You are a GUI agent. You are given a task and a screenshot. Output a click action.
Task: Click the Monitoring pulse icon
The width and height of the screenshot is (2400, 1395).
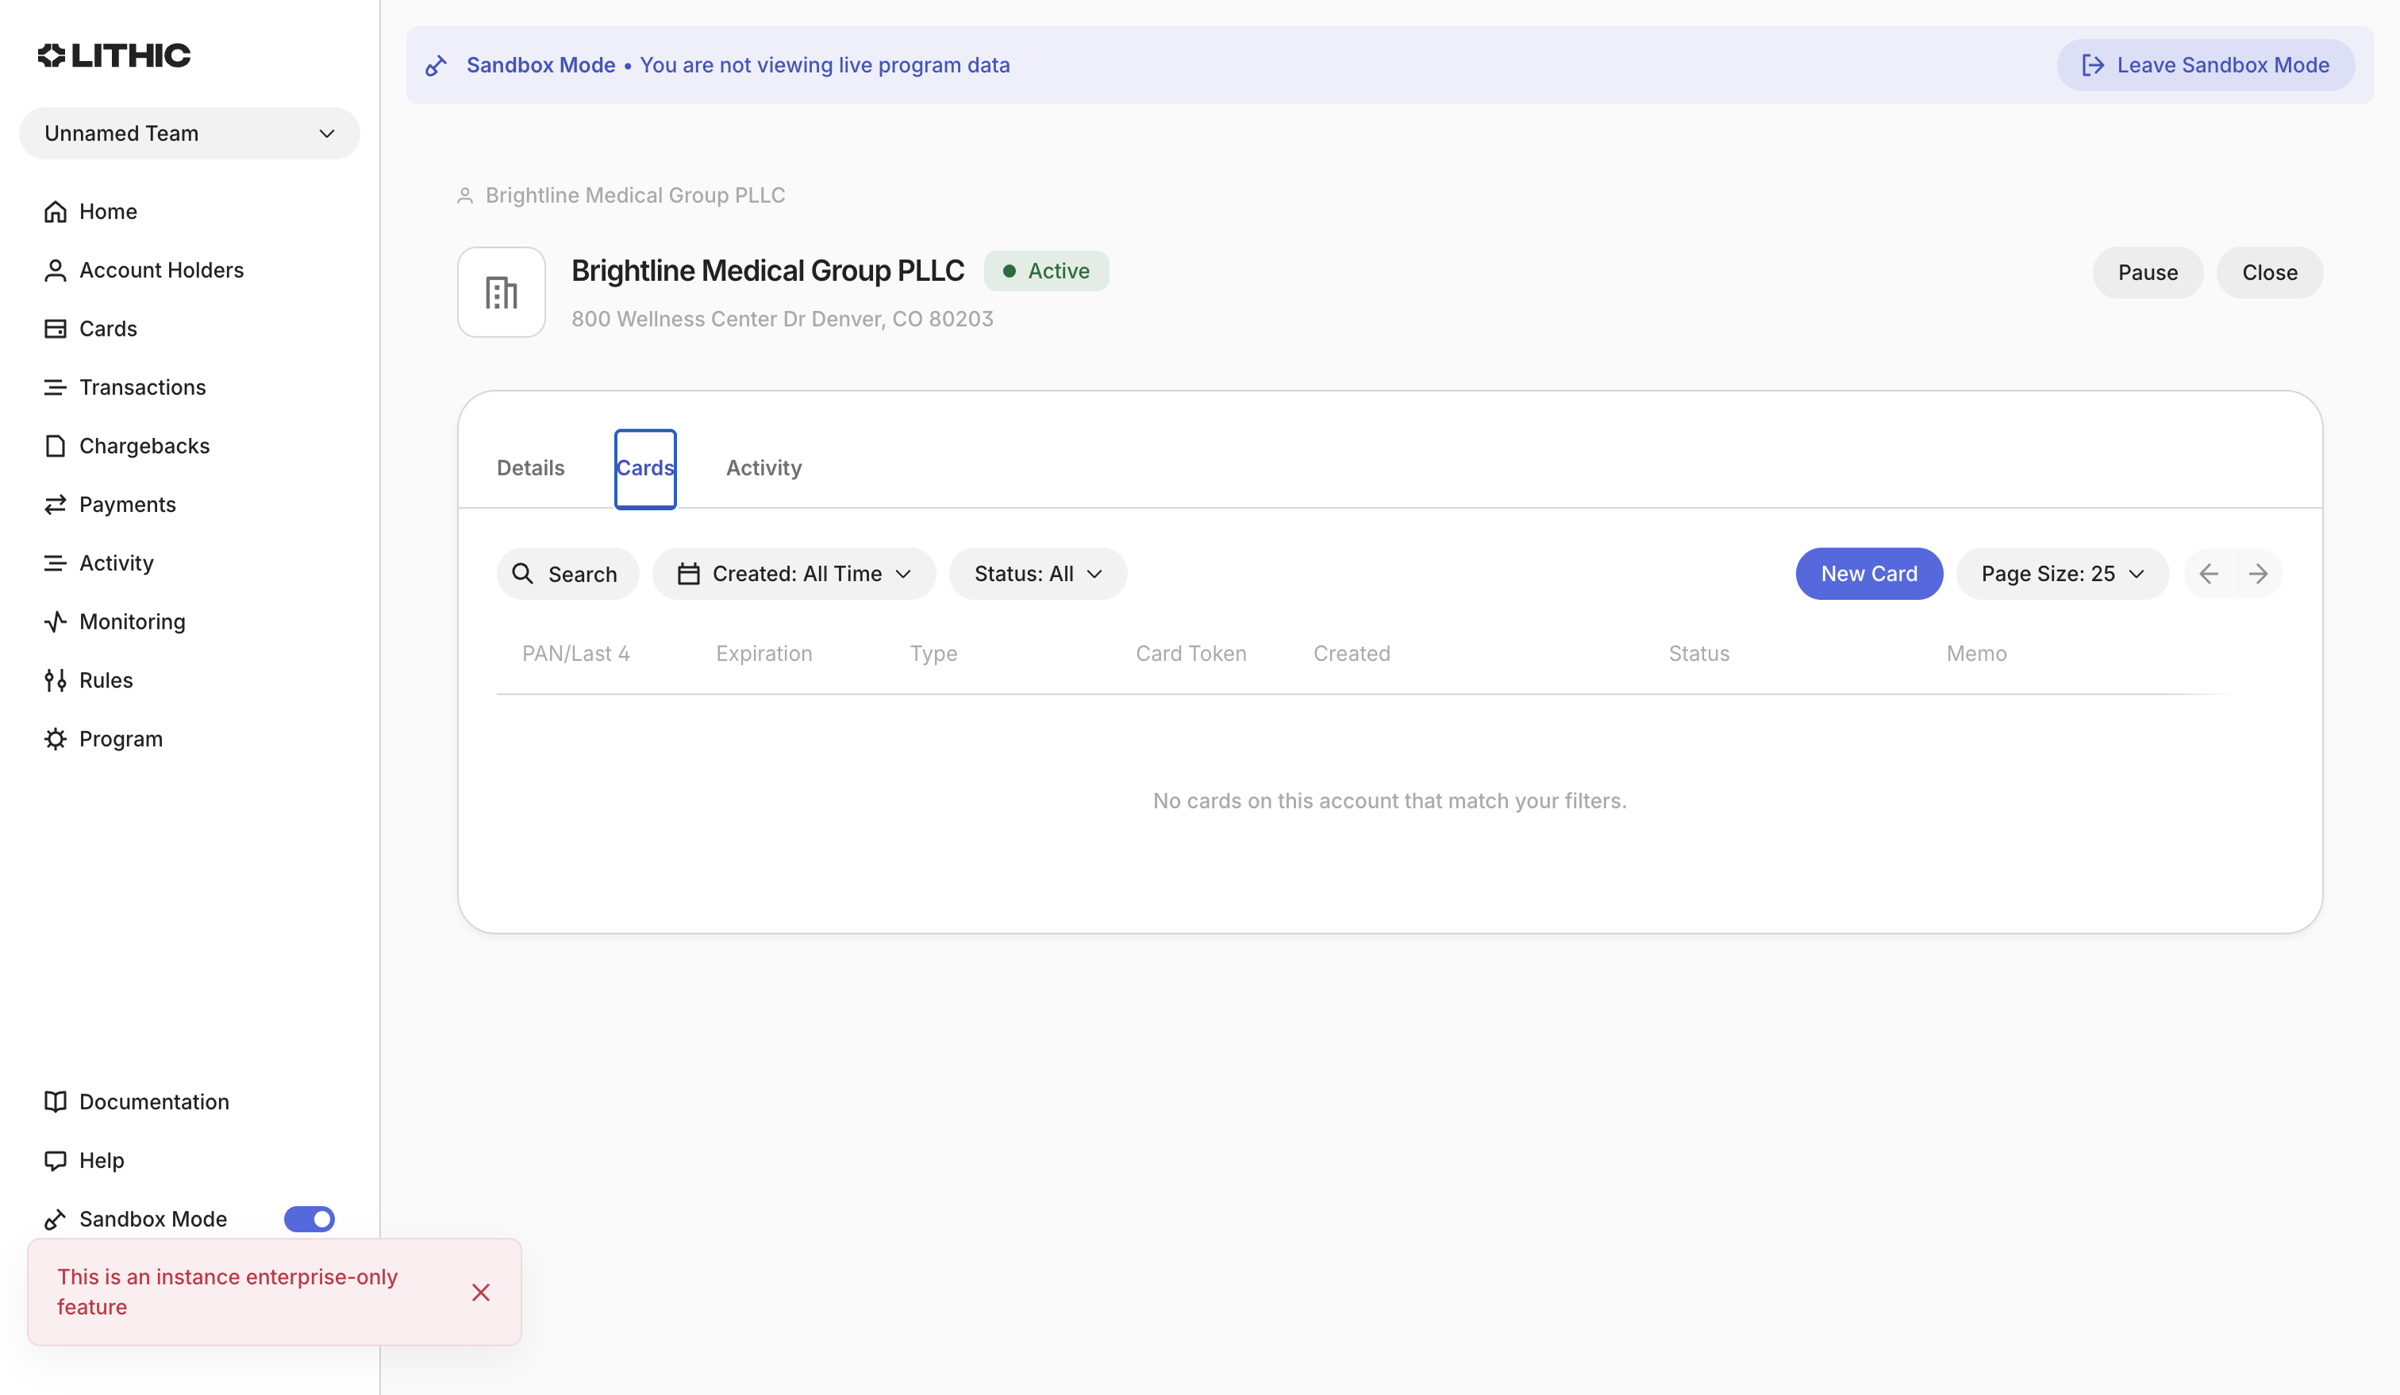[55, 621]
